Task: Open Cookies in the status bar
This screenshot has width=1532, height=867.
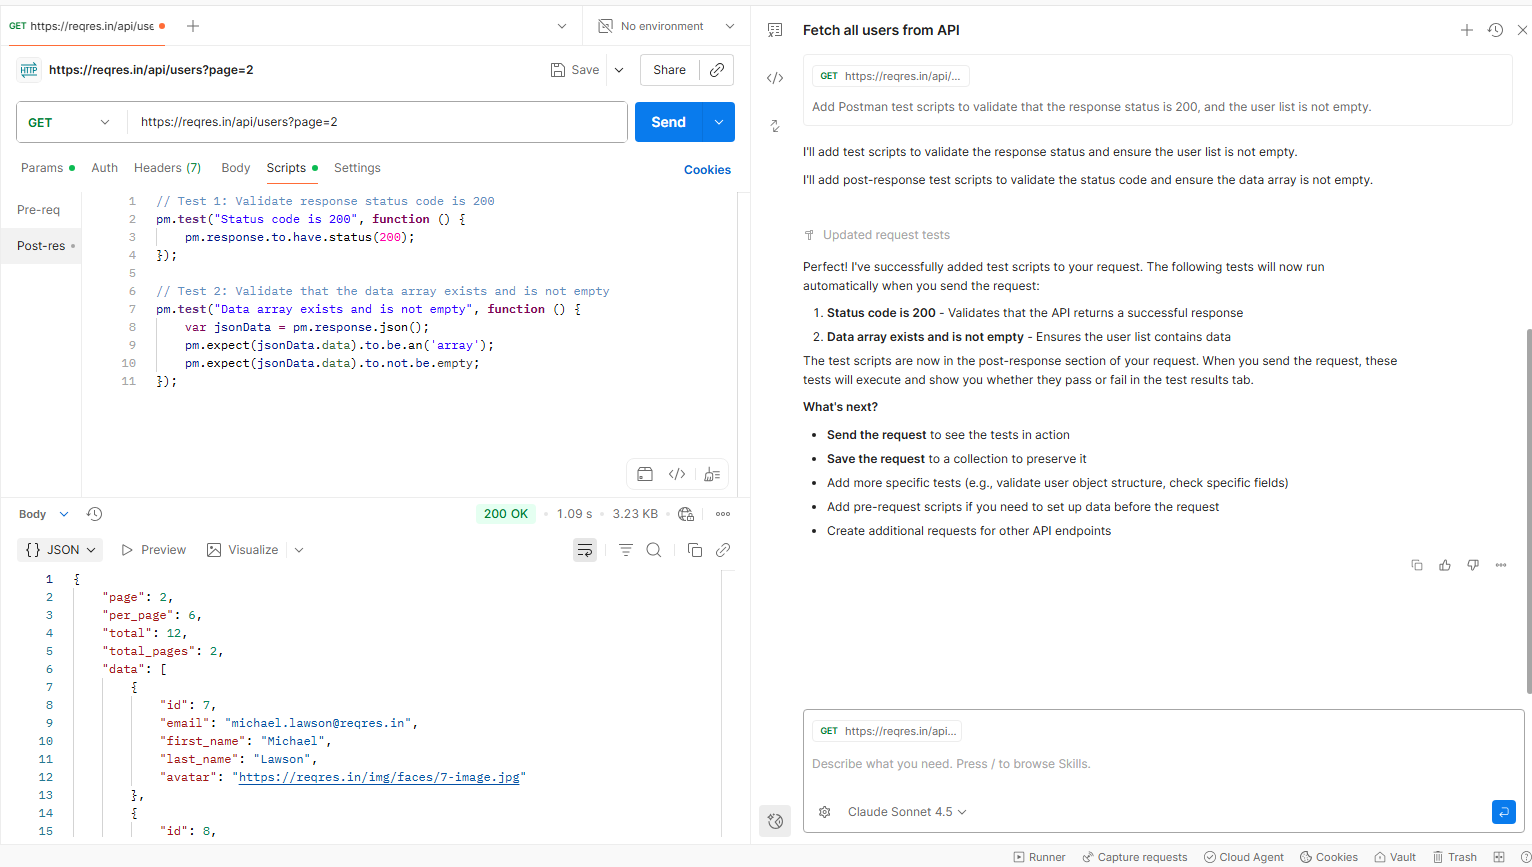Action: pyautogui.click(x=1329, y=857)
